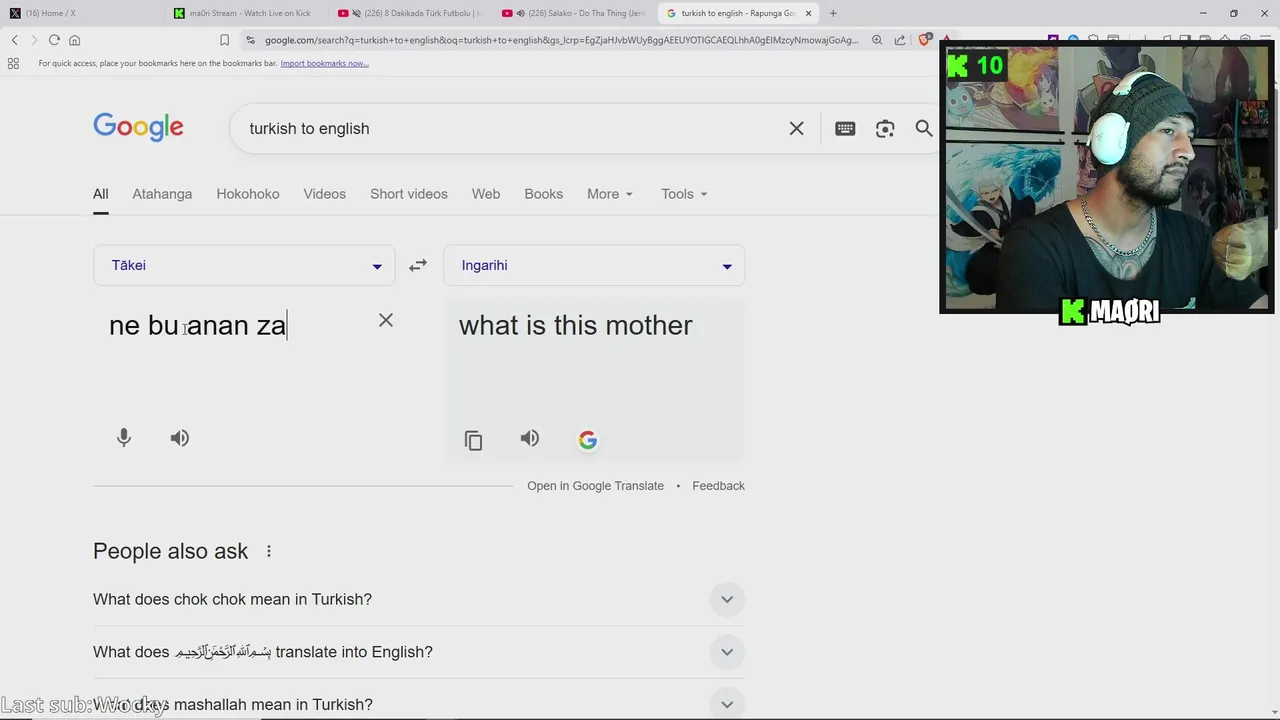This screenshot has height=720, width=1280.
Task: Copy the English translation to clipboard
Action: click(474, 440)
